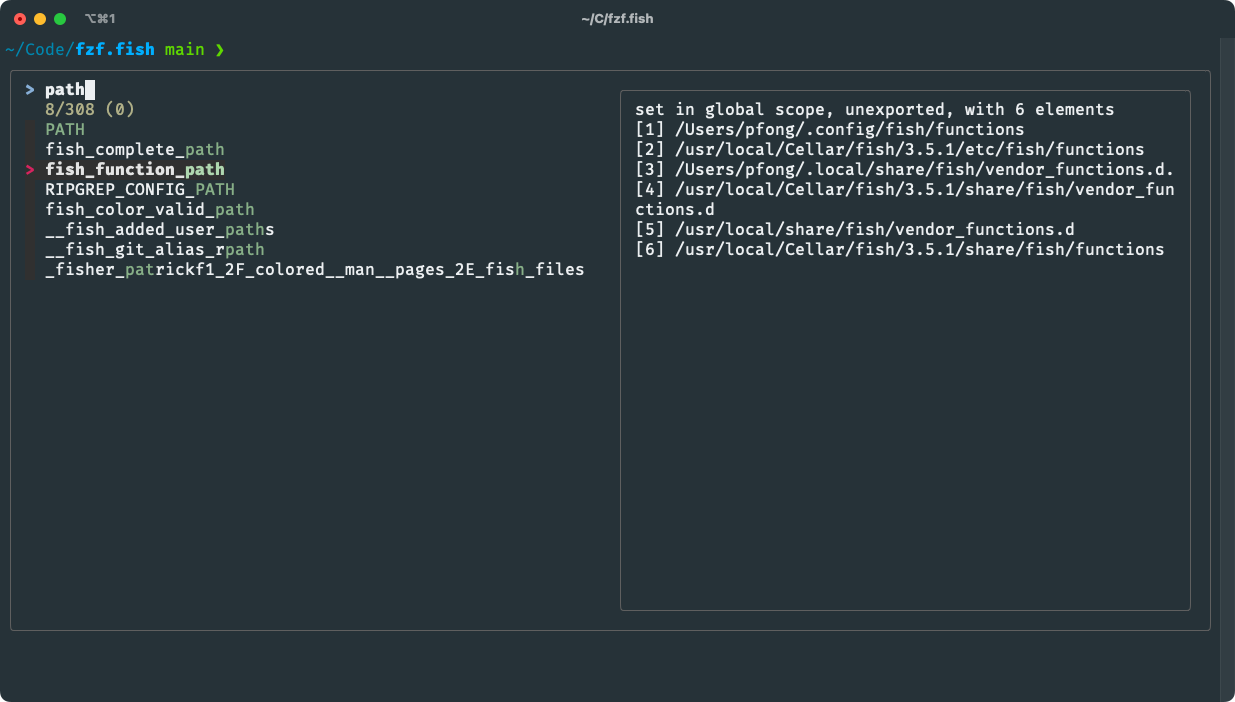
Task: Maximize the terminal with the green button
Action: click(60, 19)
